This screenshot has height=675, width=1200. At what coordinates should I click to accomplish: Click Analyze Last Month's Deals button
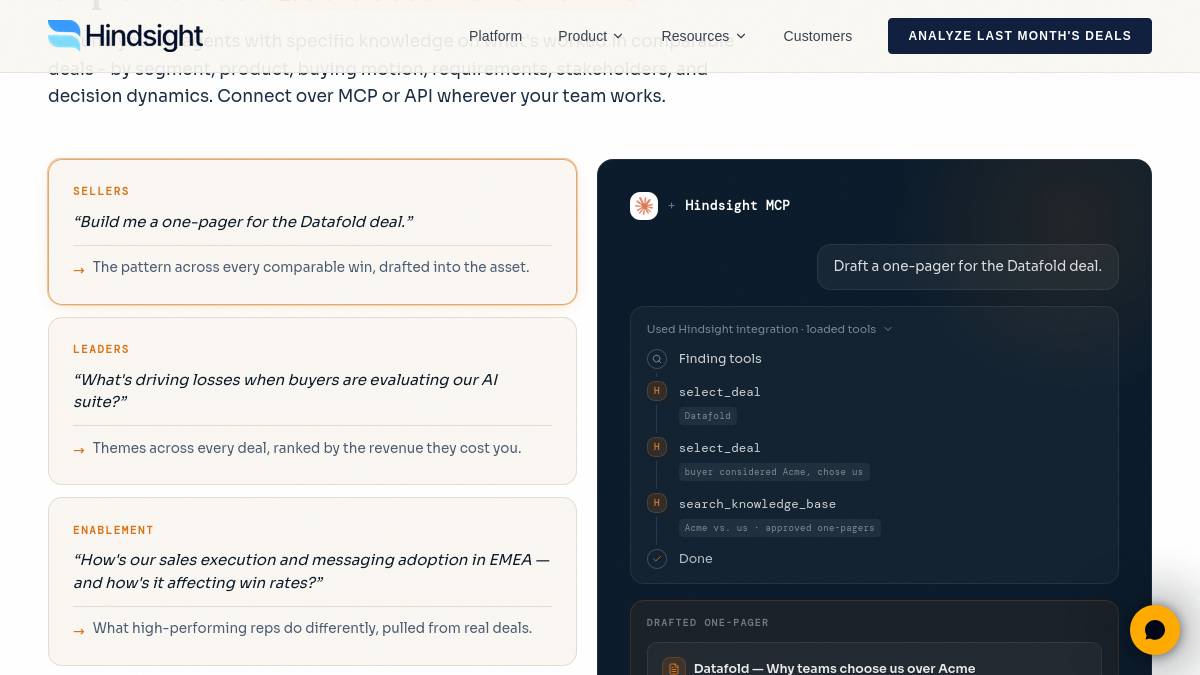coord(1020,36)
